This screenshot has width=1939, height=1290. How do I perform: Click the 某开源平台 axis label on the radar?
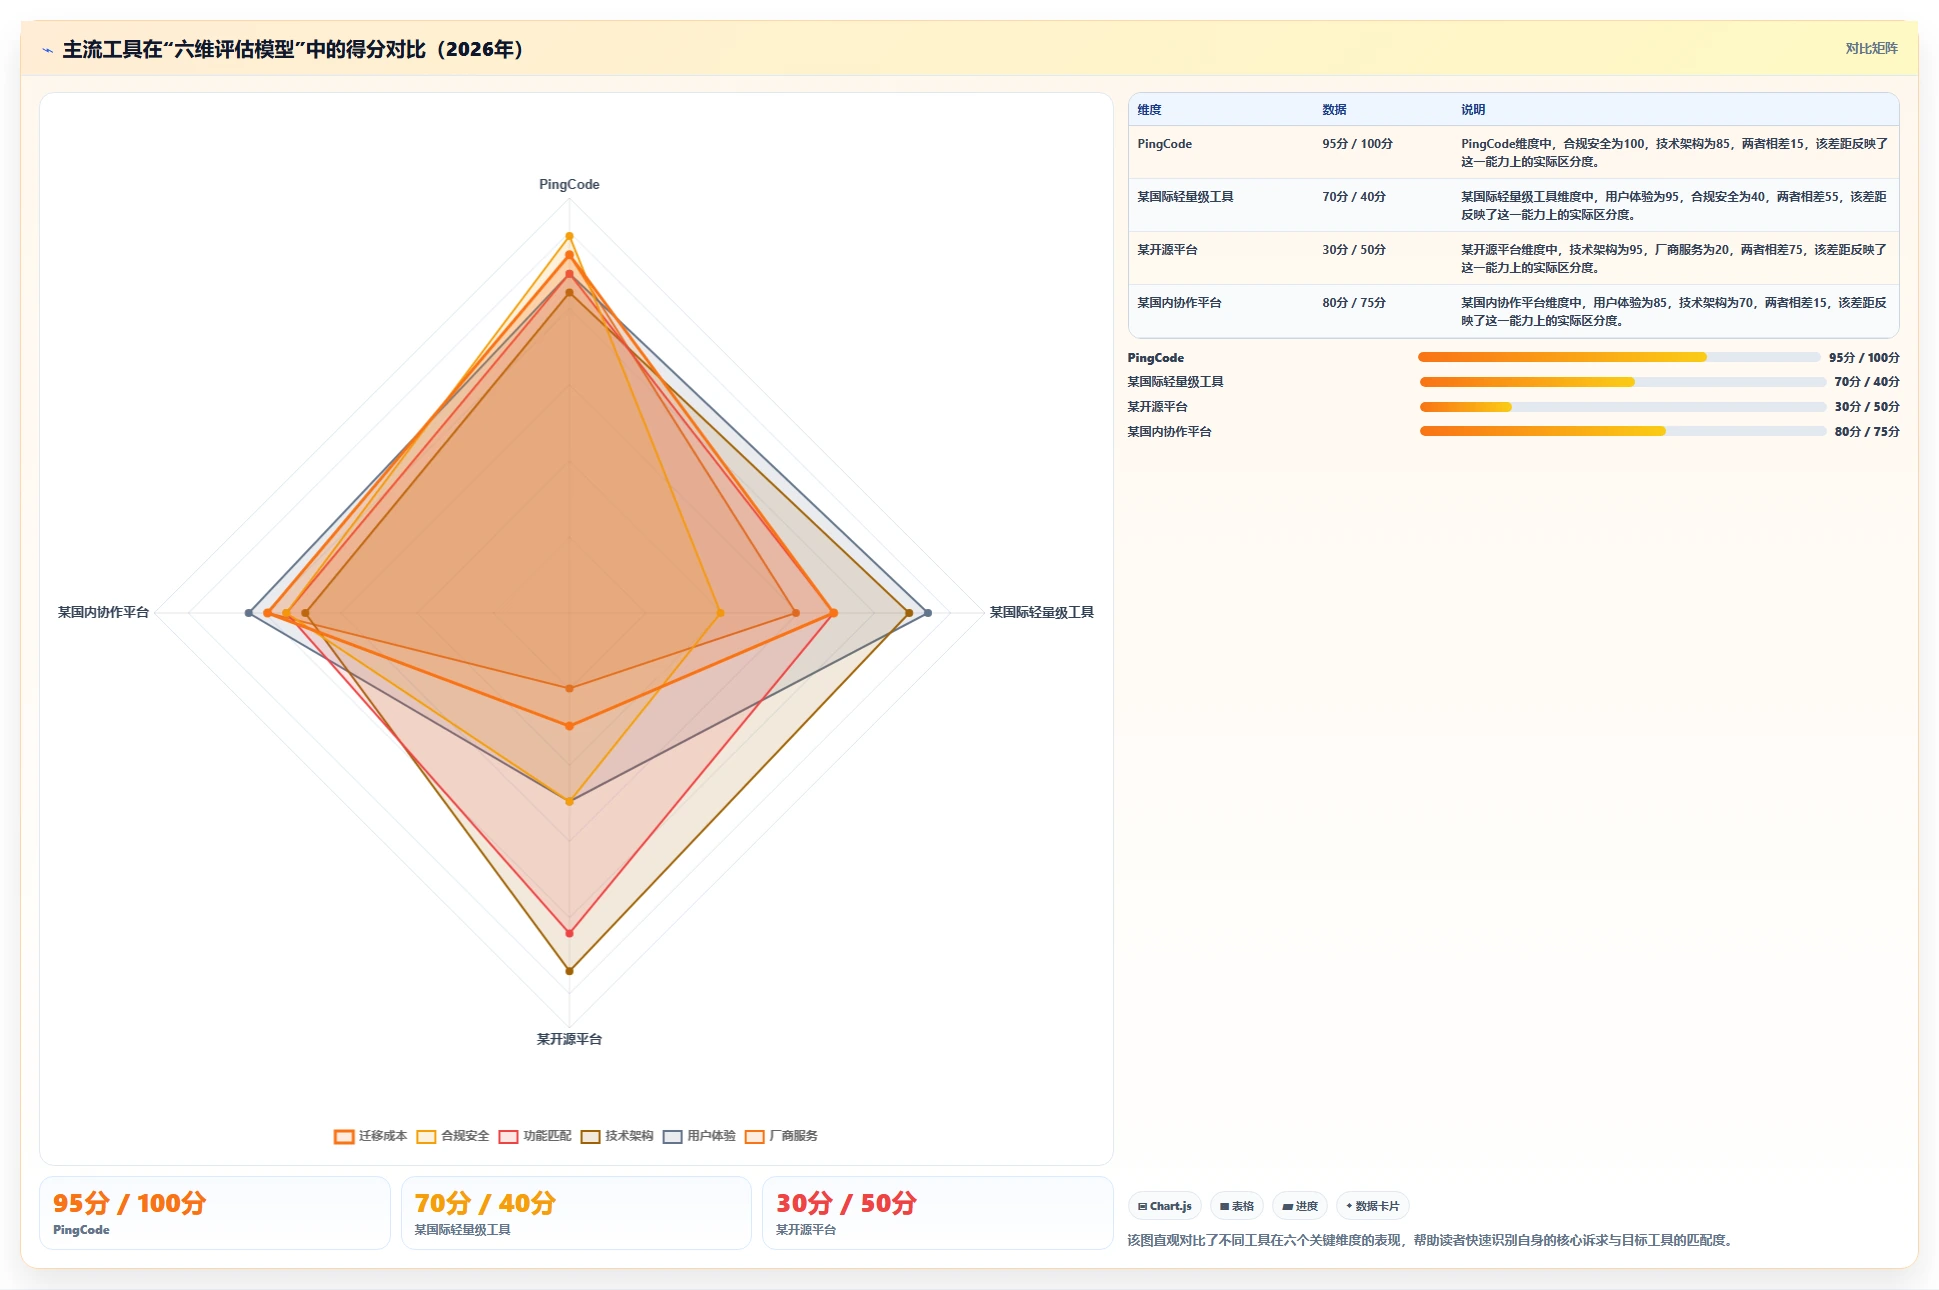[569, 1039]
